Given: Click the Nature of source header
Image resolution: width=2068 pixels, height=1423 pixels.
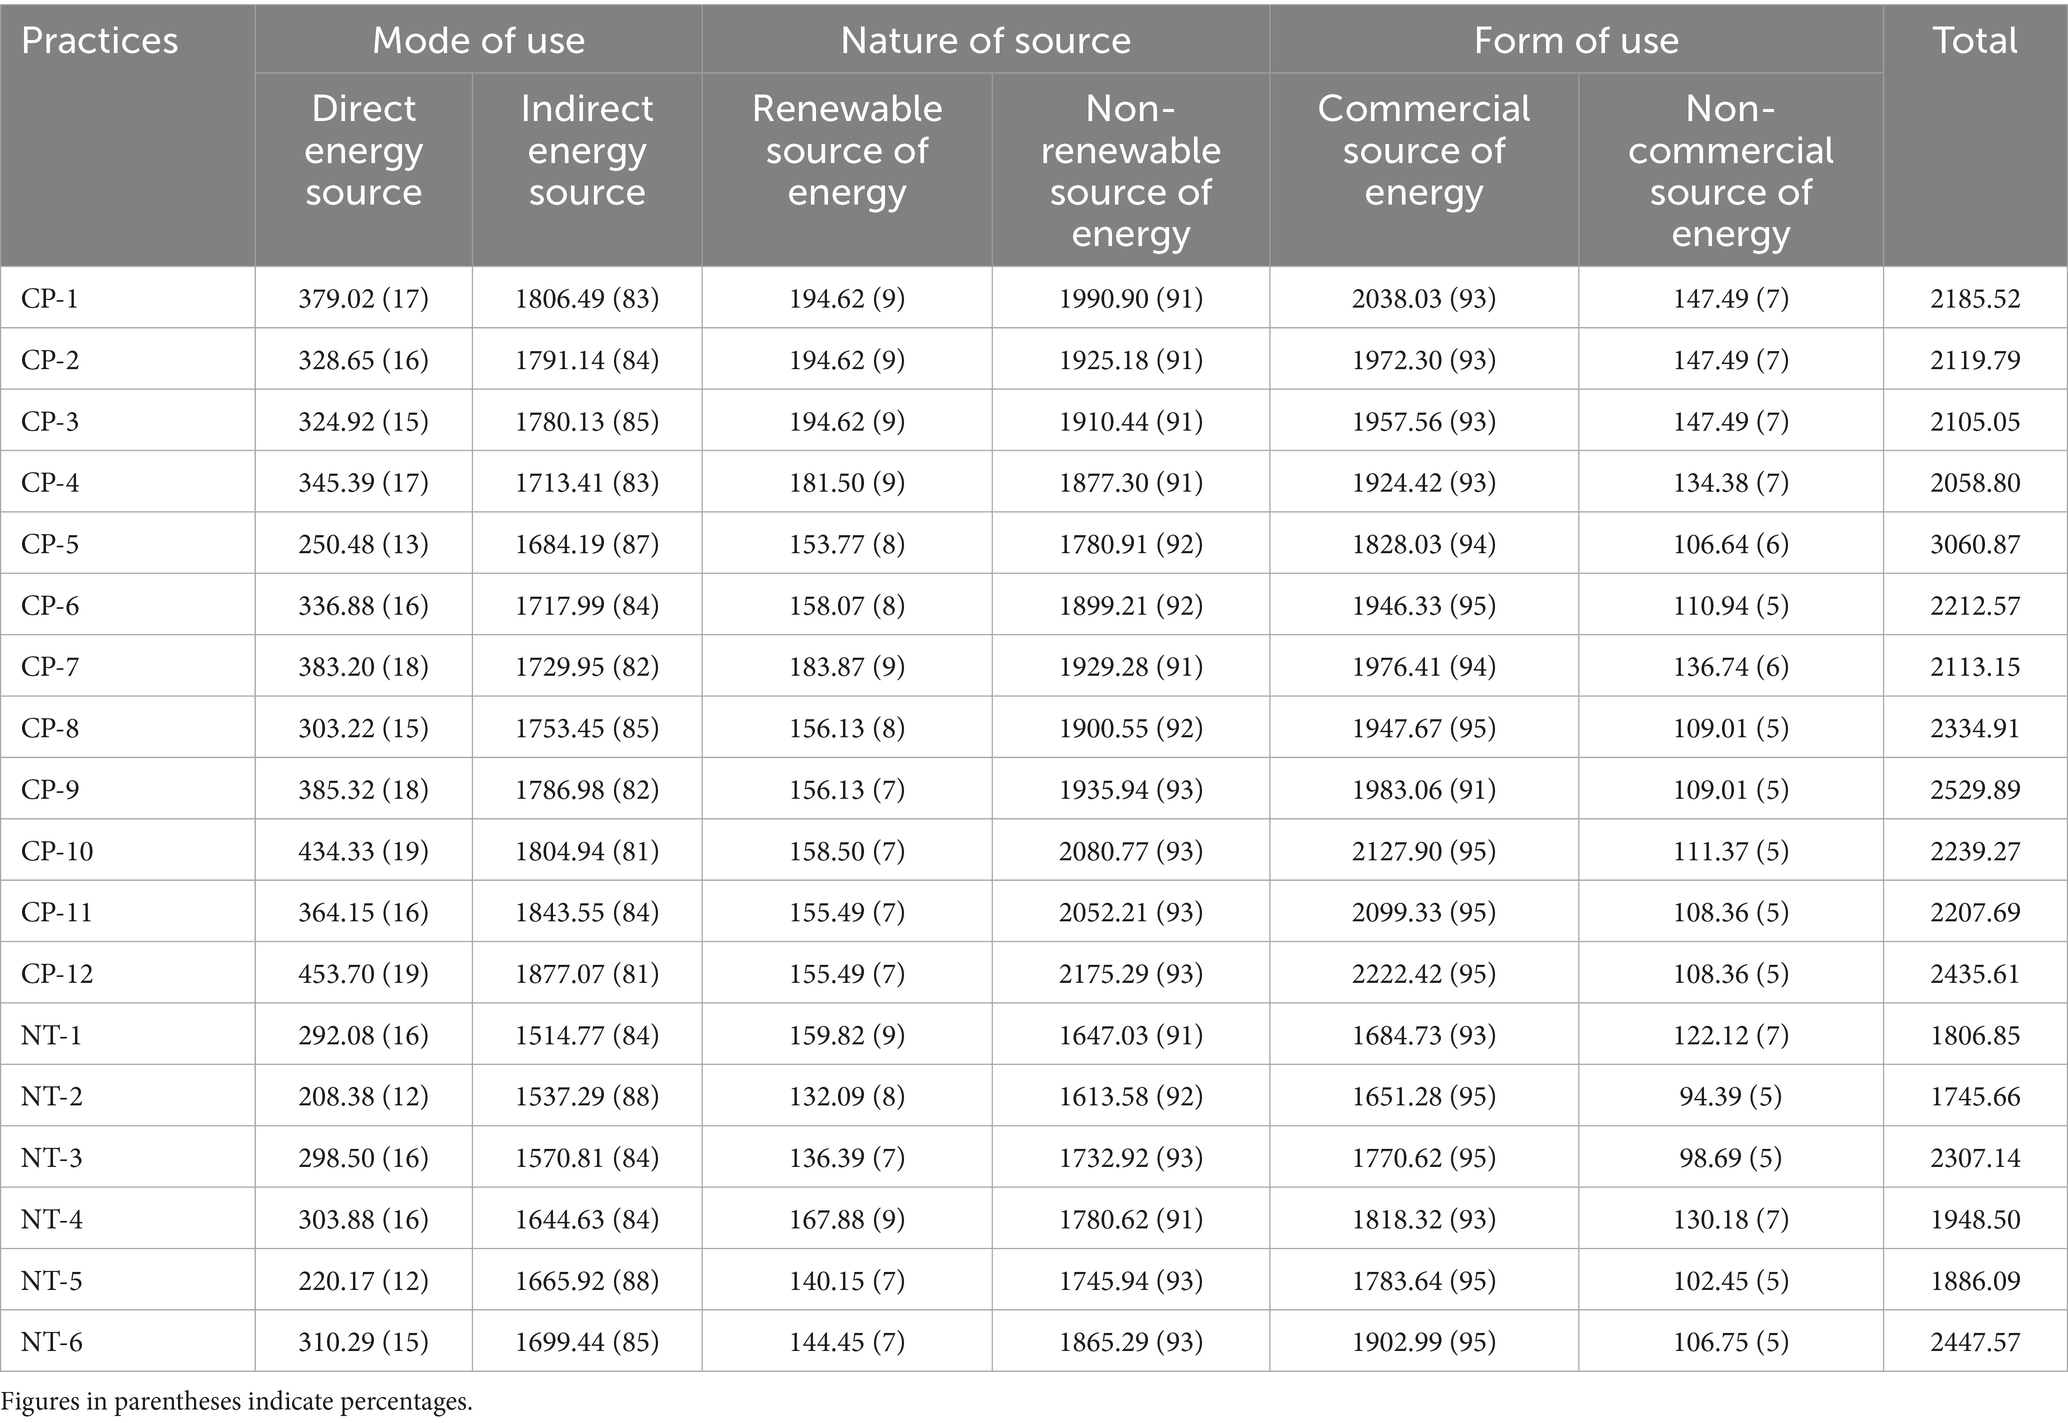Looking at the screenshot, I should [985, 41].
